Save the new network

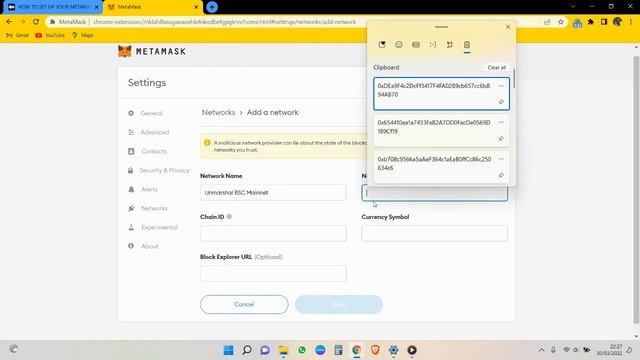click(x=339, y=304)
